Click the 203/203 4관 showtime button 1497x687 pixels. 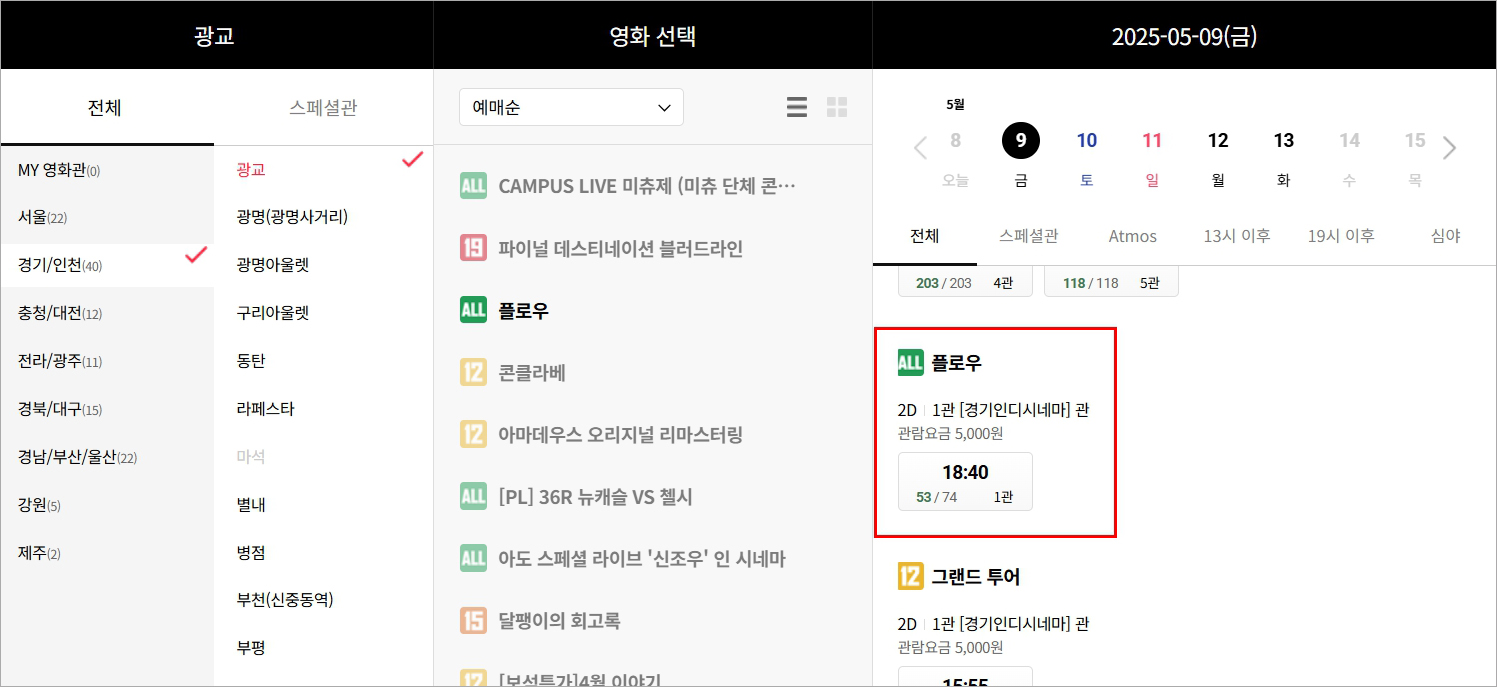965,282
